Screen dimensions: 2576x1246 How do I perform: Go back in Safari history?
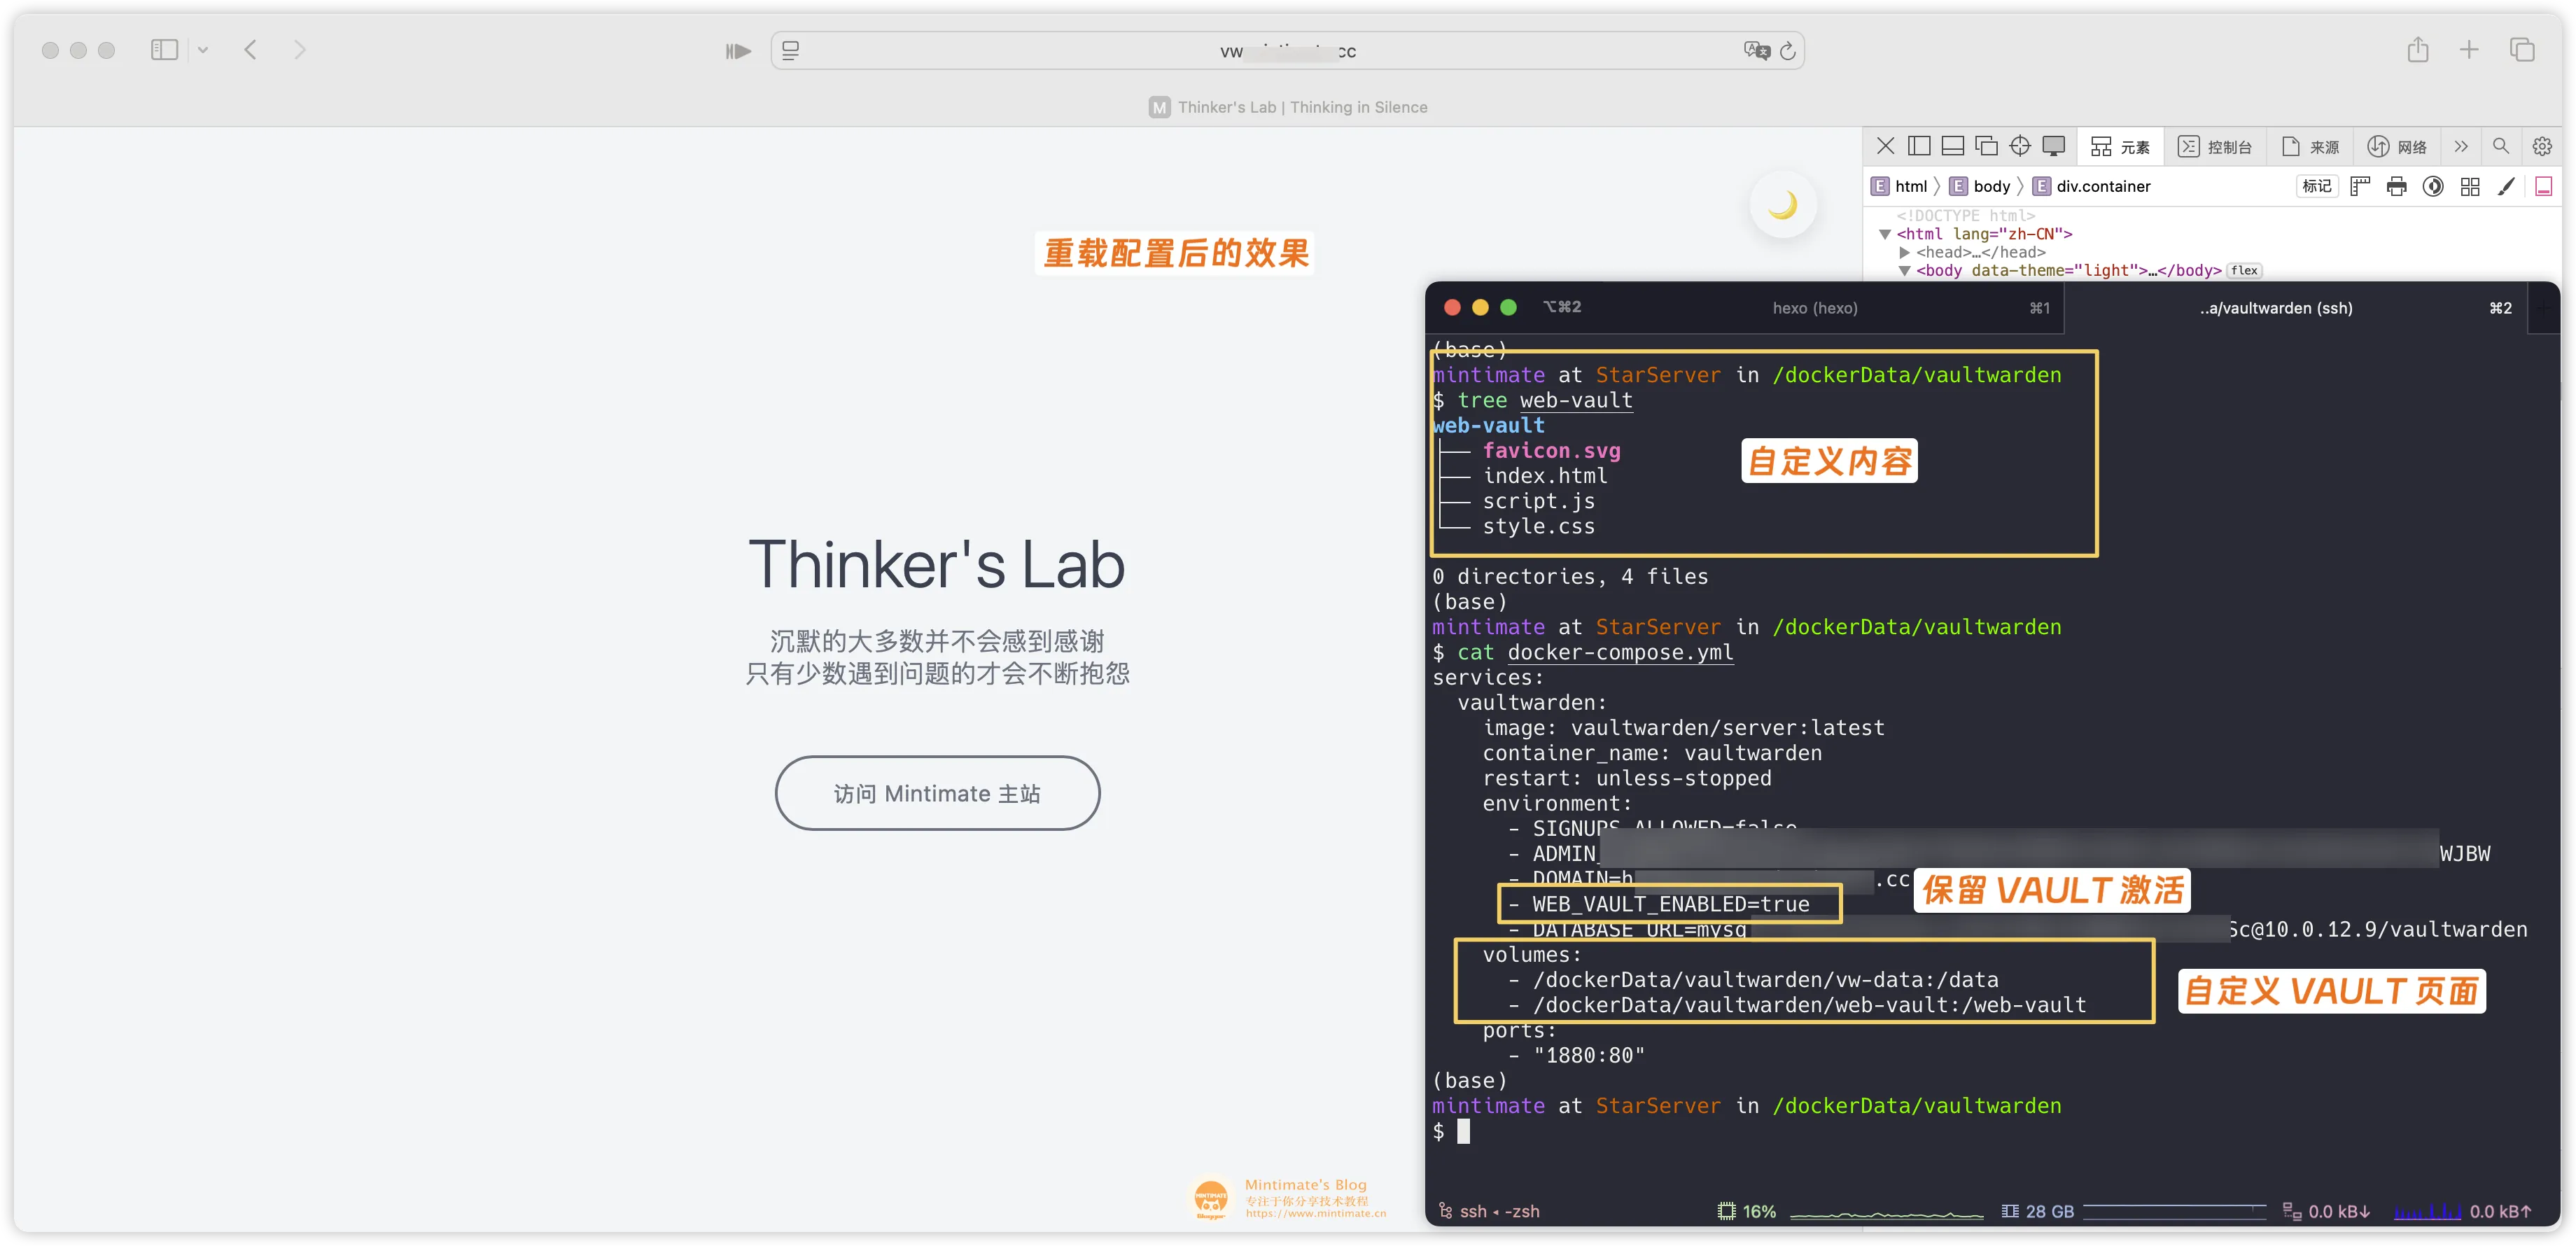[x=251, y=50]
